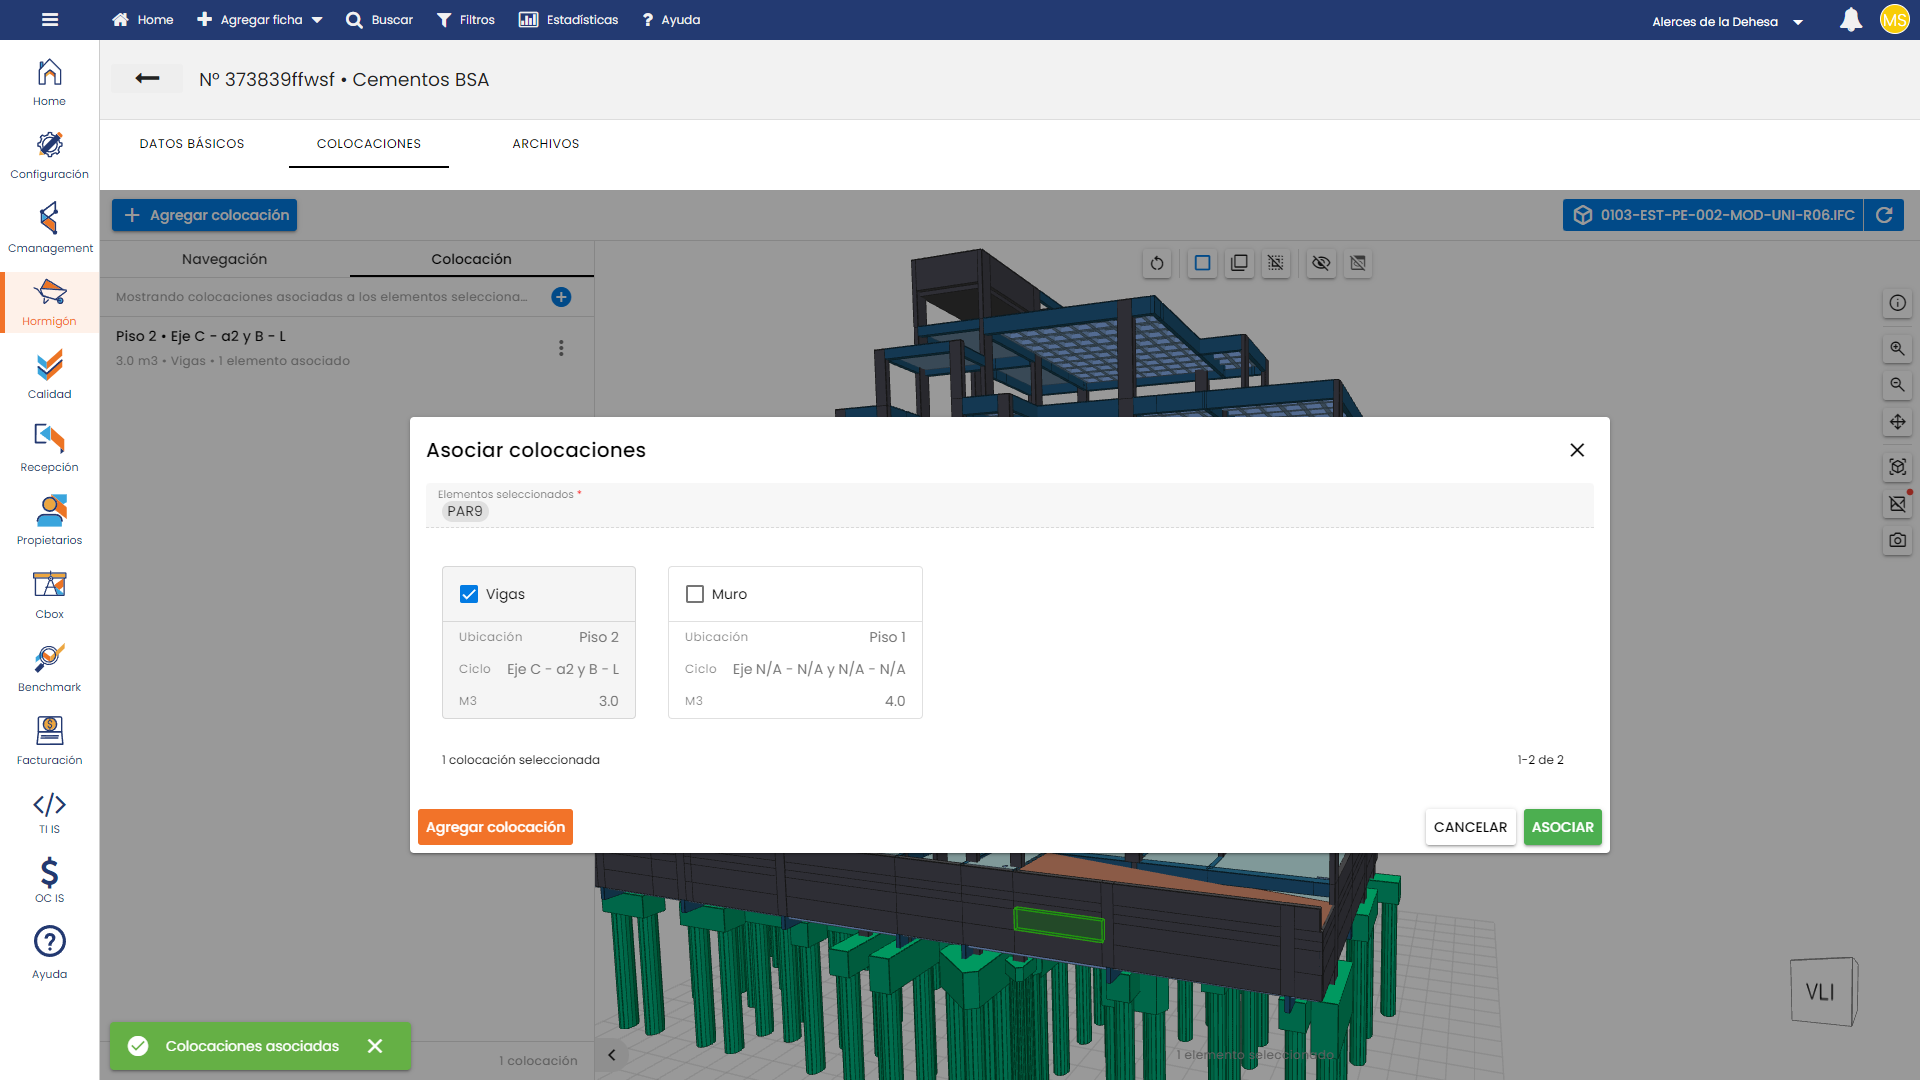Viewport: 1920px width, 1080px height.
Task: Click the green ASOCIAR button
Action: click(1562, 827)
